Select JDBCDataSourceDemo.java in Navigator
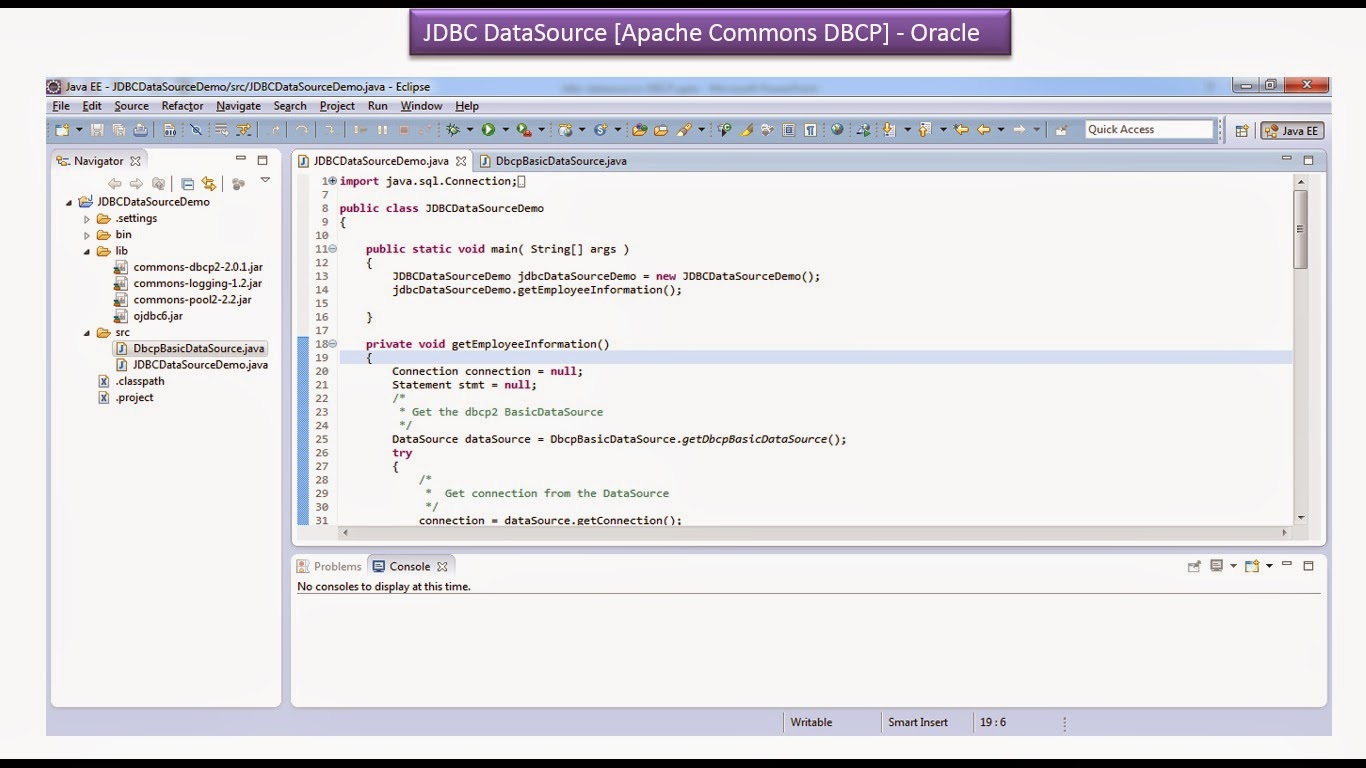The image size is (1366, 768). coord(198,364)
